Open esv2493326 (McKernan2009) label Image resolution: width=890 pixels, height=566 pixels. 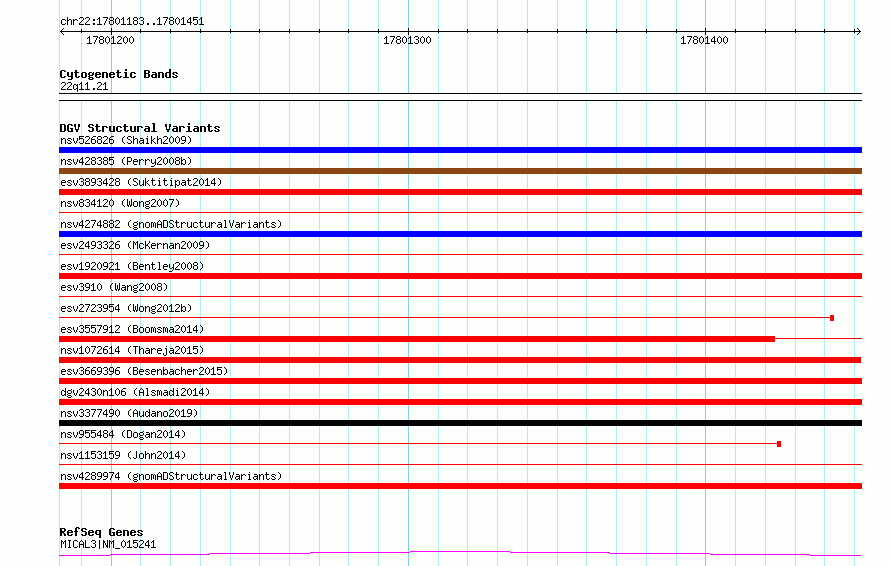click(135, 245)
